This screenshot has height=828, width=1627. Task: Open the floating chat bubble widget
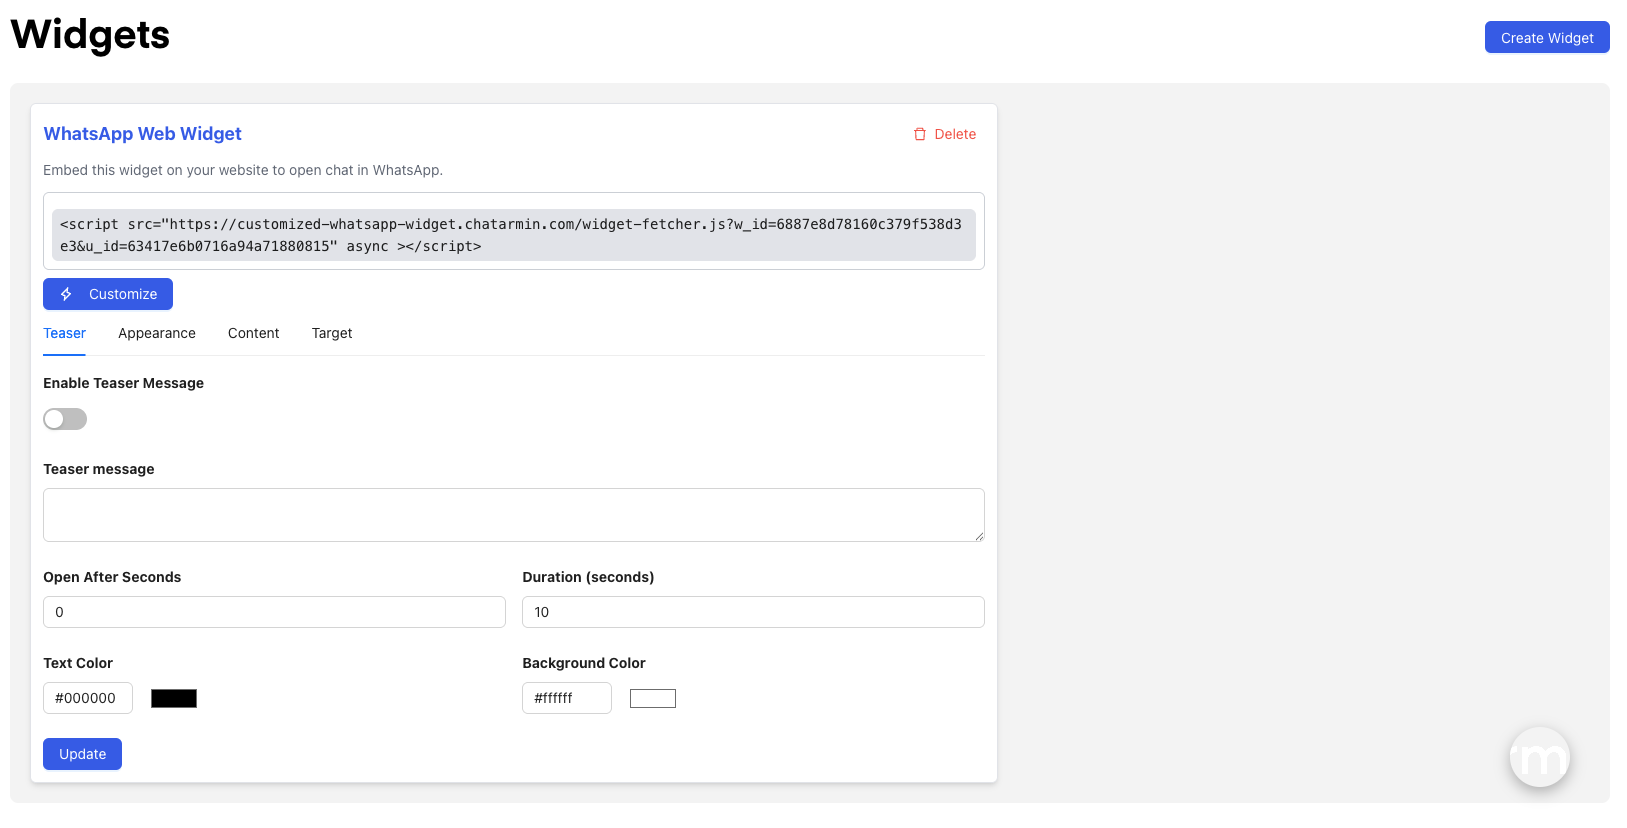coord(1539,757)
